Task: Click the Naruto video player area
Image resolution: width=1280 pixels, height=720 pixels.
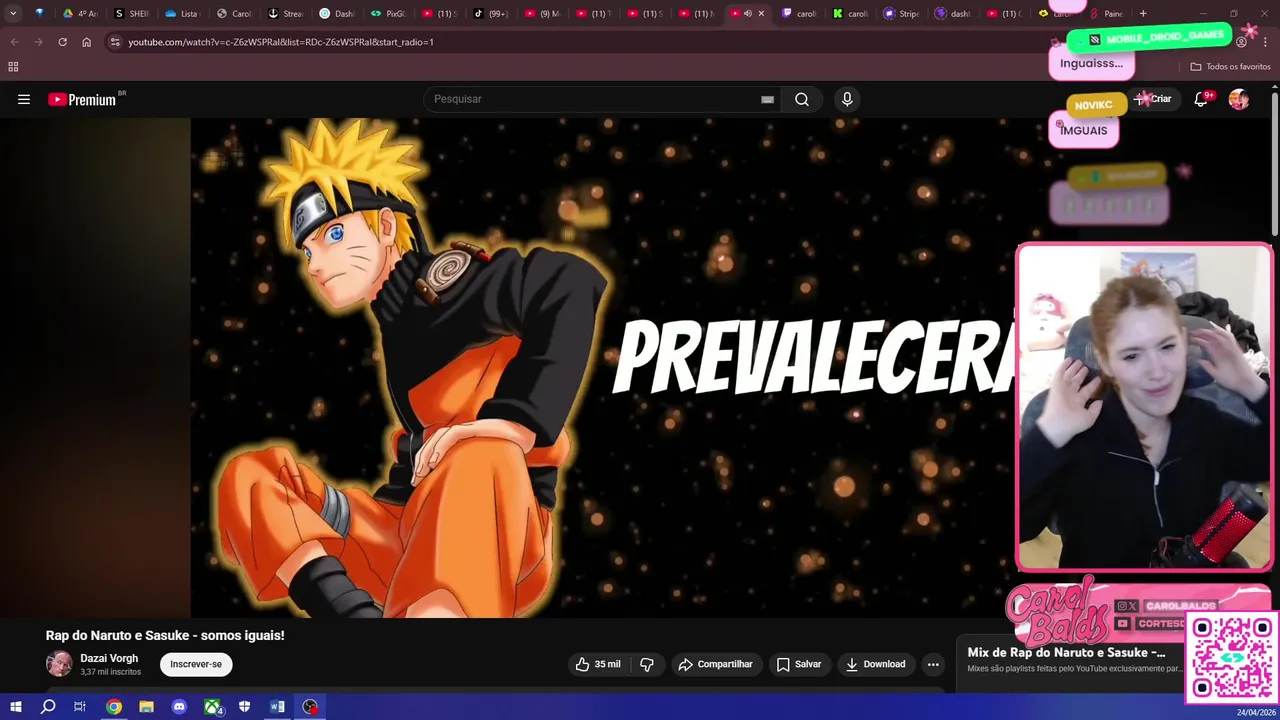Action: click(603, 368)
